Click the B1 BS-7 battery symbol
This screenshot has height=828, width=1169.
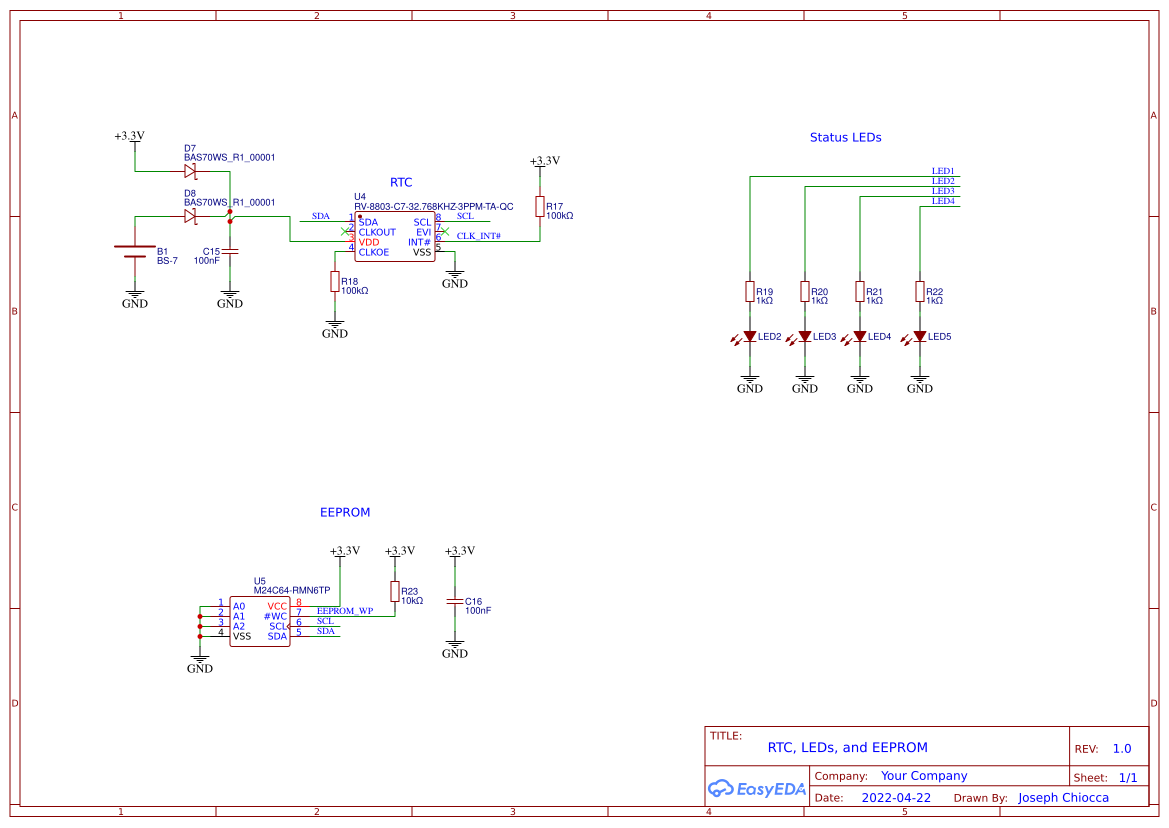coord(133,253)
